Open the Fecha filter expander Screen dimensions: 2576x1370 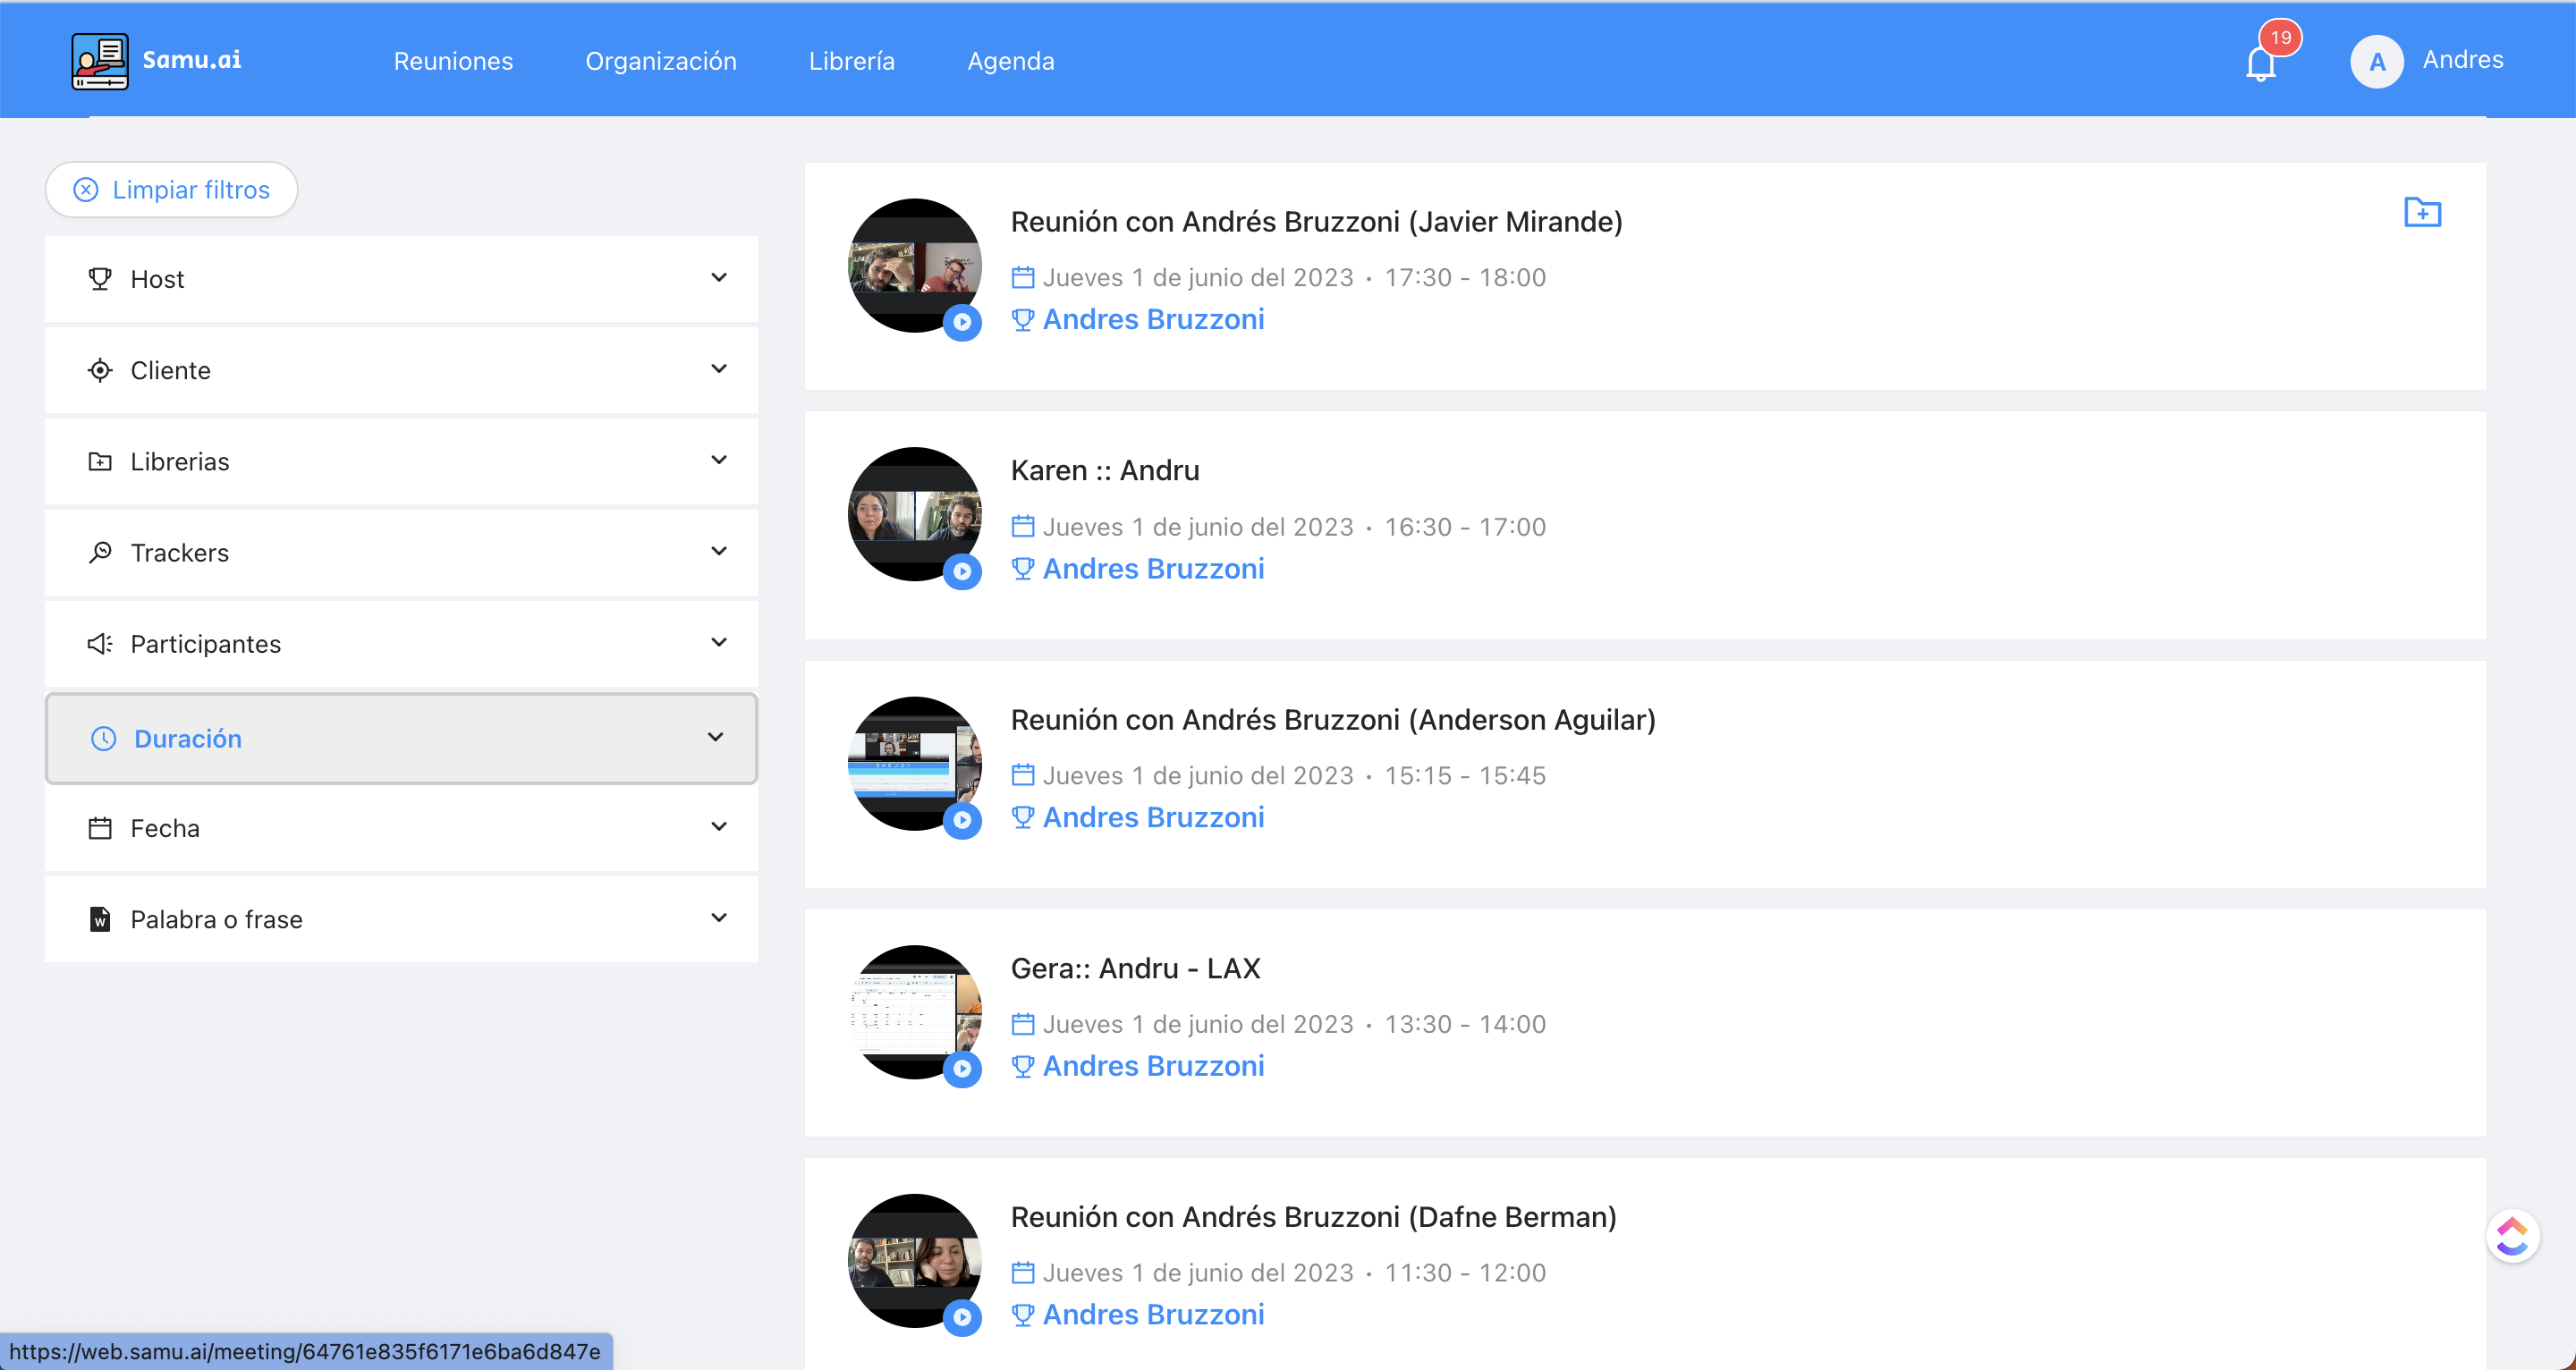[x=718, y=827]
